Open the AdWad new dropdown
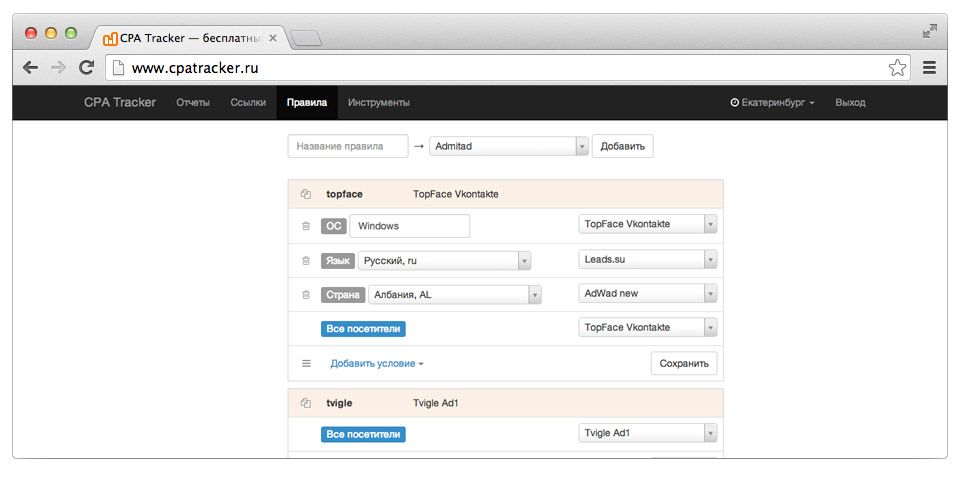This screenshot has width=960, height=486. [647, 293]
